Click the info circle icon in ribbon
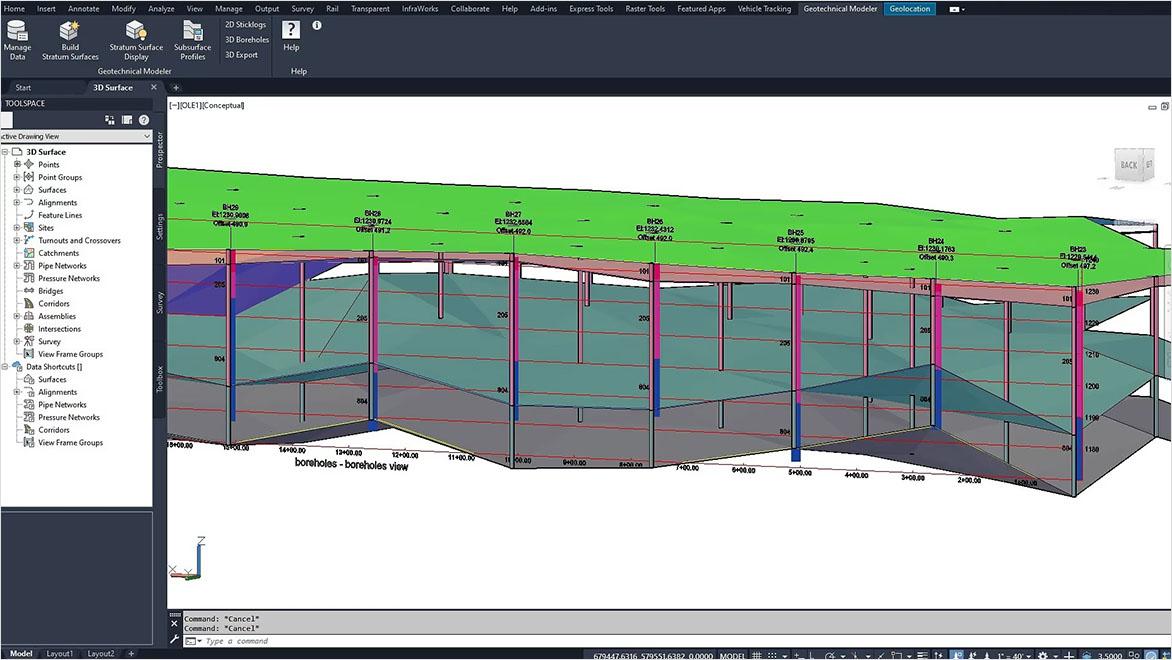 [317, 25]
